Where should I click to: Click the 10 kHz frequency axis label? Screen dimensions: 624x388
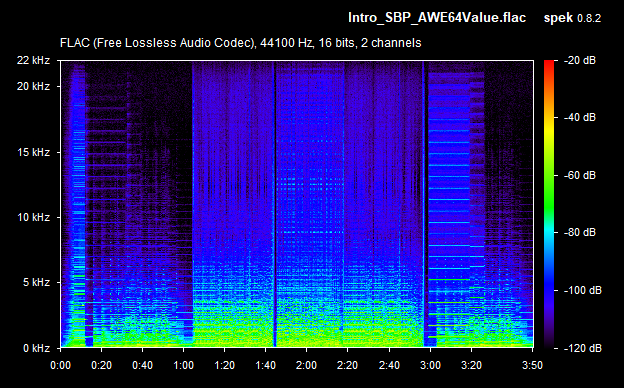coord(33,217)
